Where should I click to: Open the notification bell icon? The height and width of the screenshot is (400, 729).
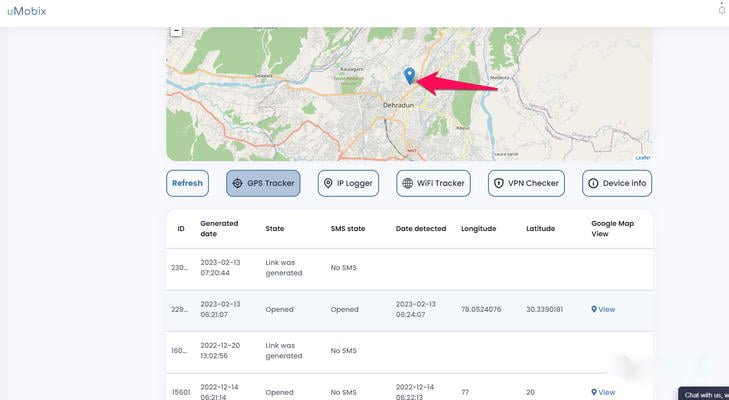(x=722, y=9)
